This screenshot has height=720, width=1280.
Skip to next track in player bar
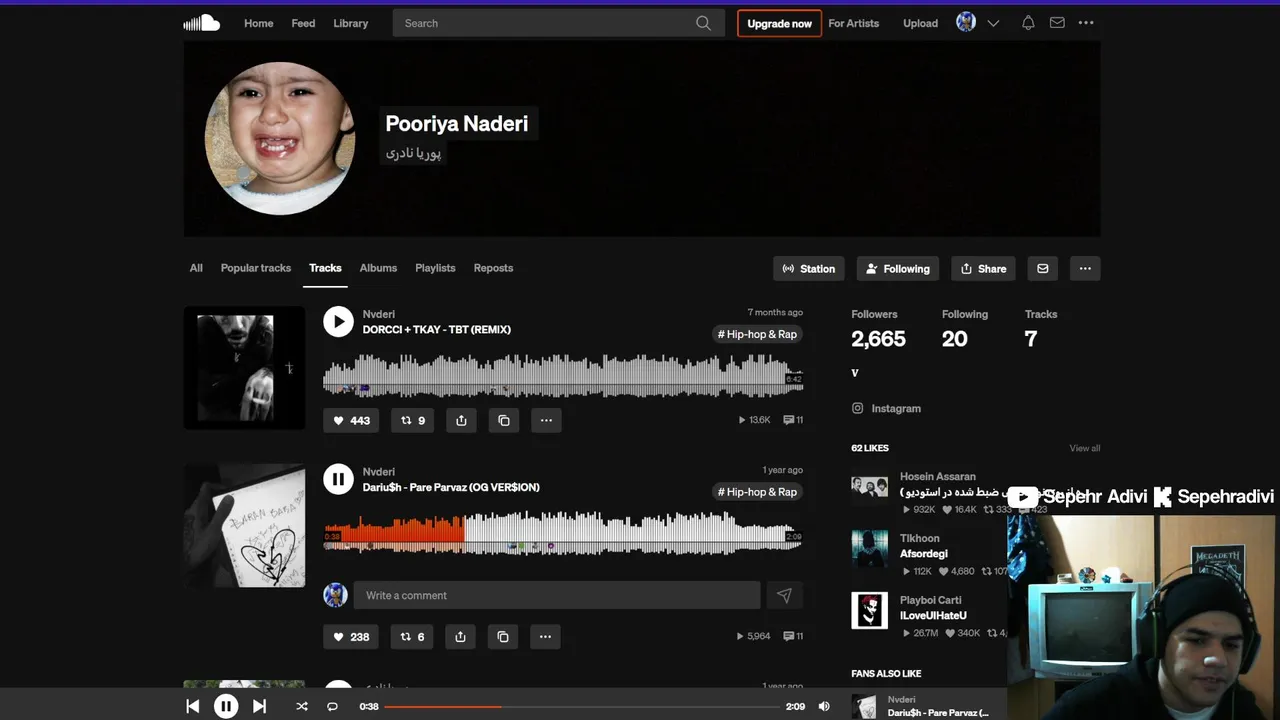[259, 706]
